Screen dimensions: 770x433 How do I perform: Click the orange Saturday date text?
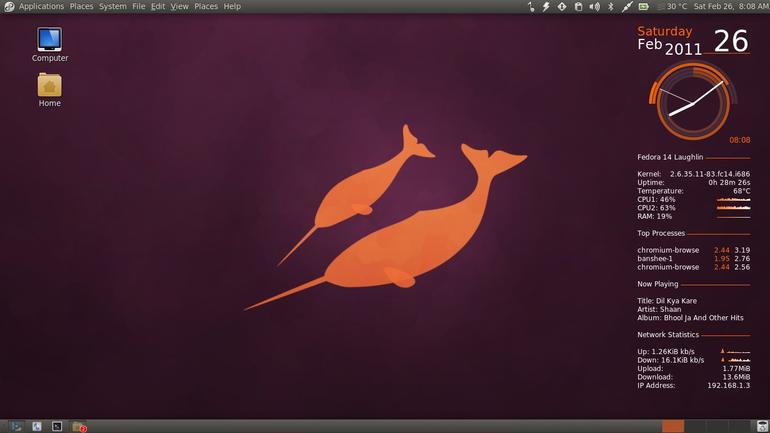(664, 31)
